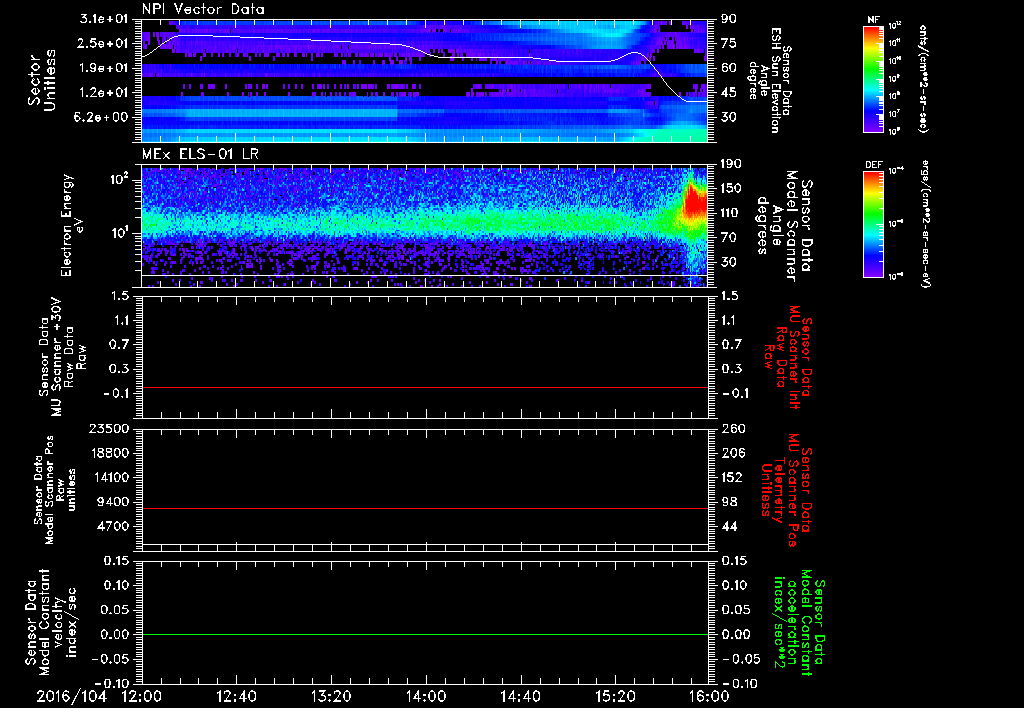Click the '14:40' time axis label
This screenshot has height=708, width=1024.
[520, 696]
